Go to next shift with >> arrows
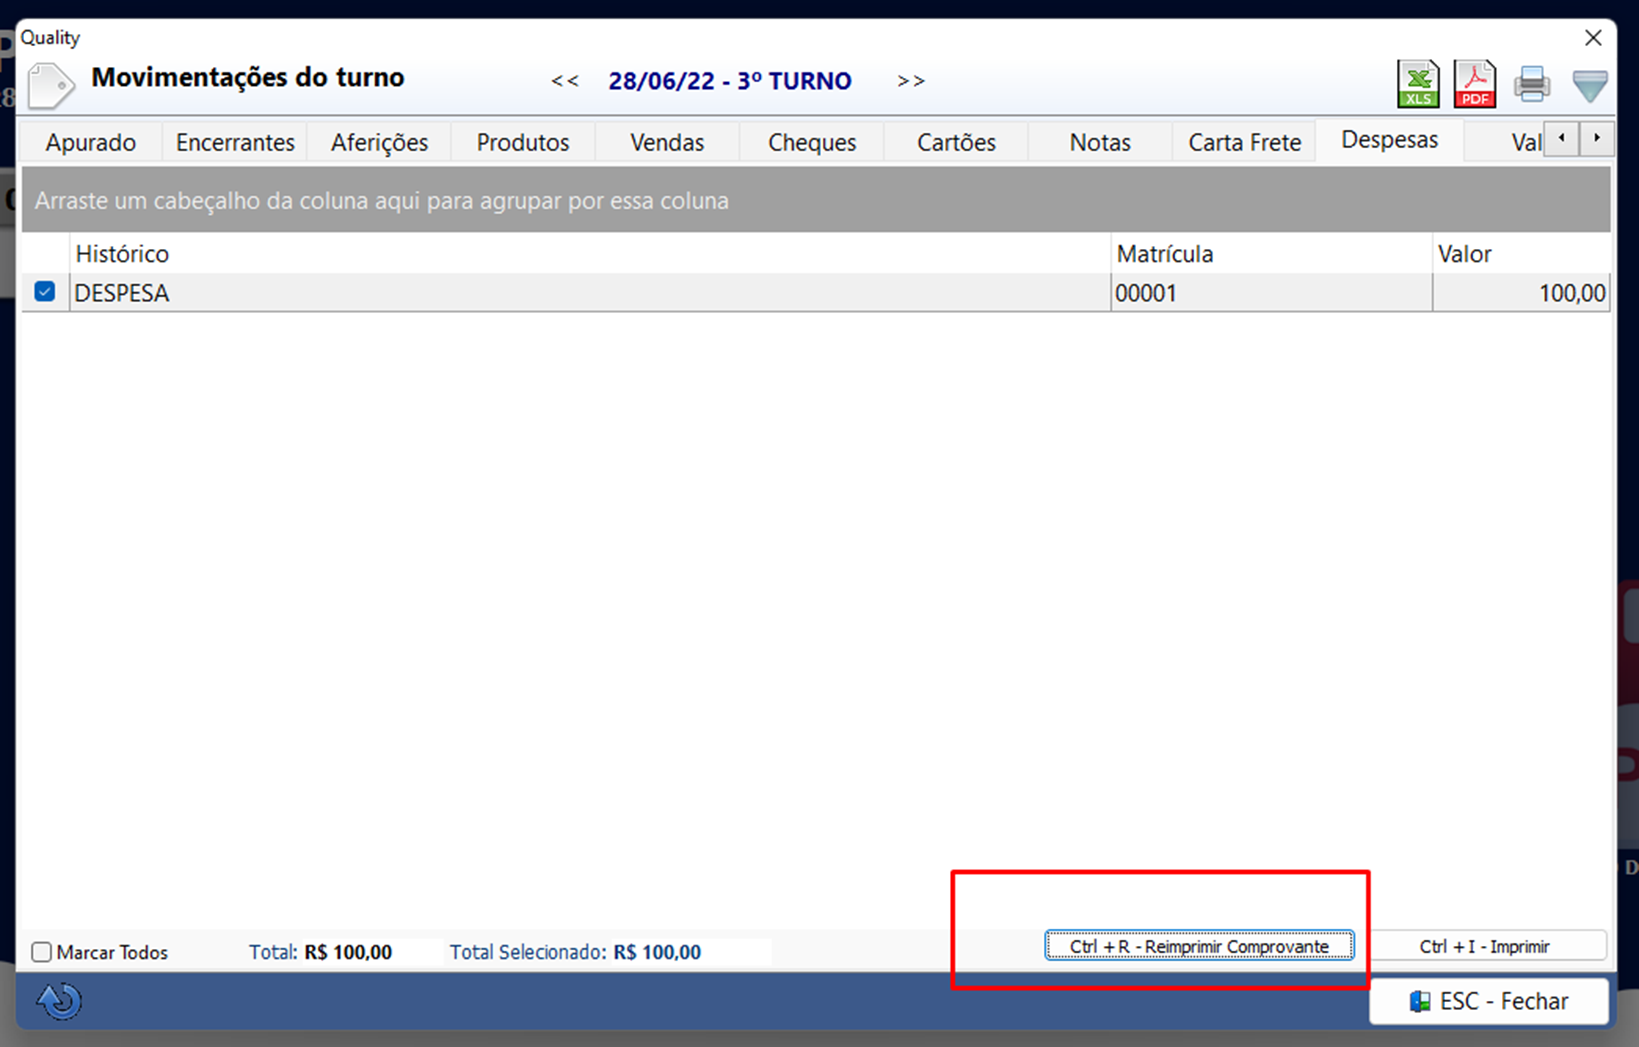Screen dimensions: 1639x1047 pos(911,81)
